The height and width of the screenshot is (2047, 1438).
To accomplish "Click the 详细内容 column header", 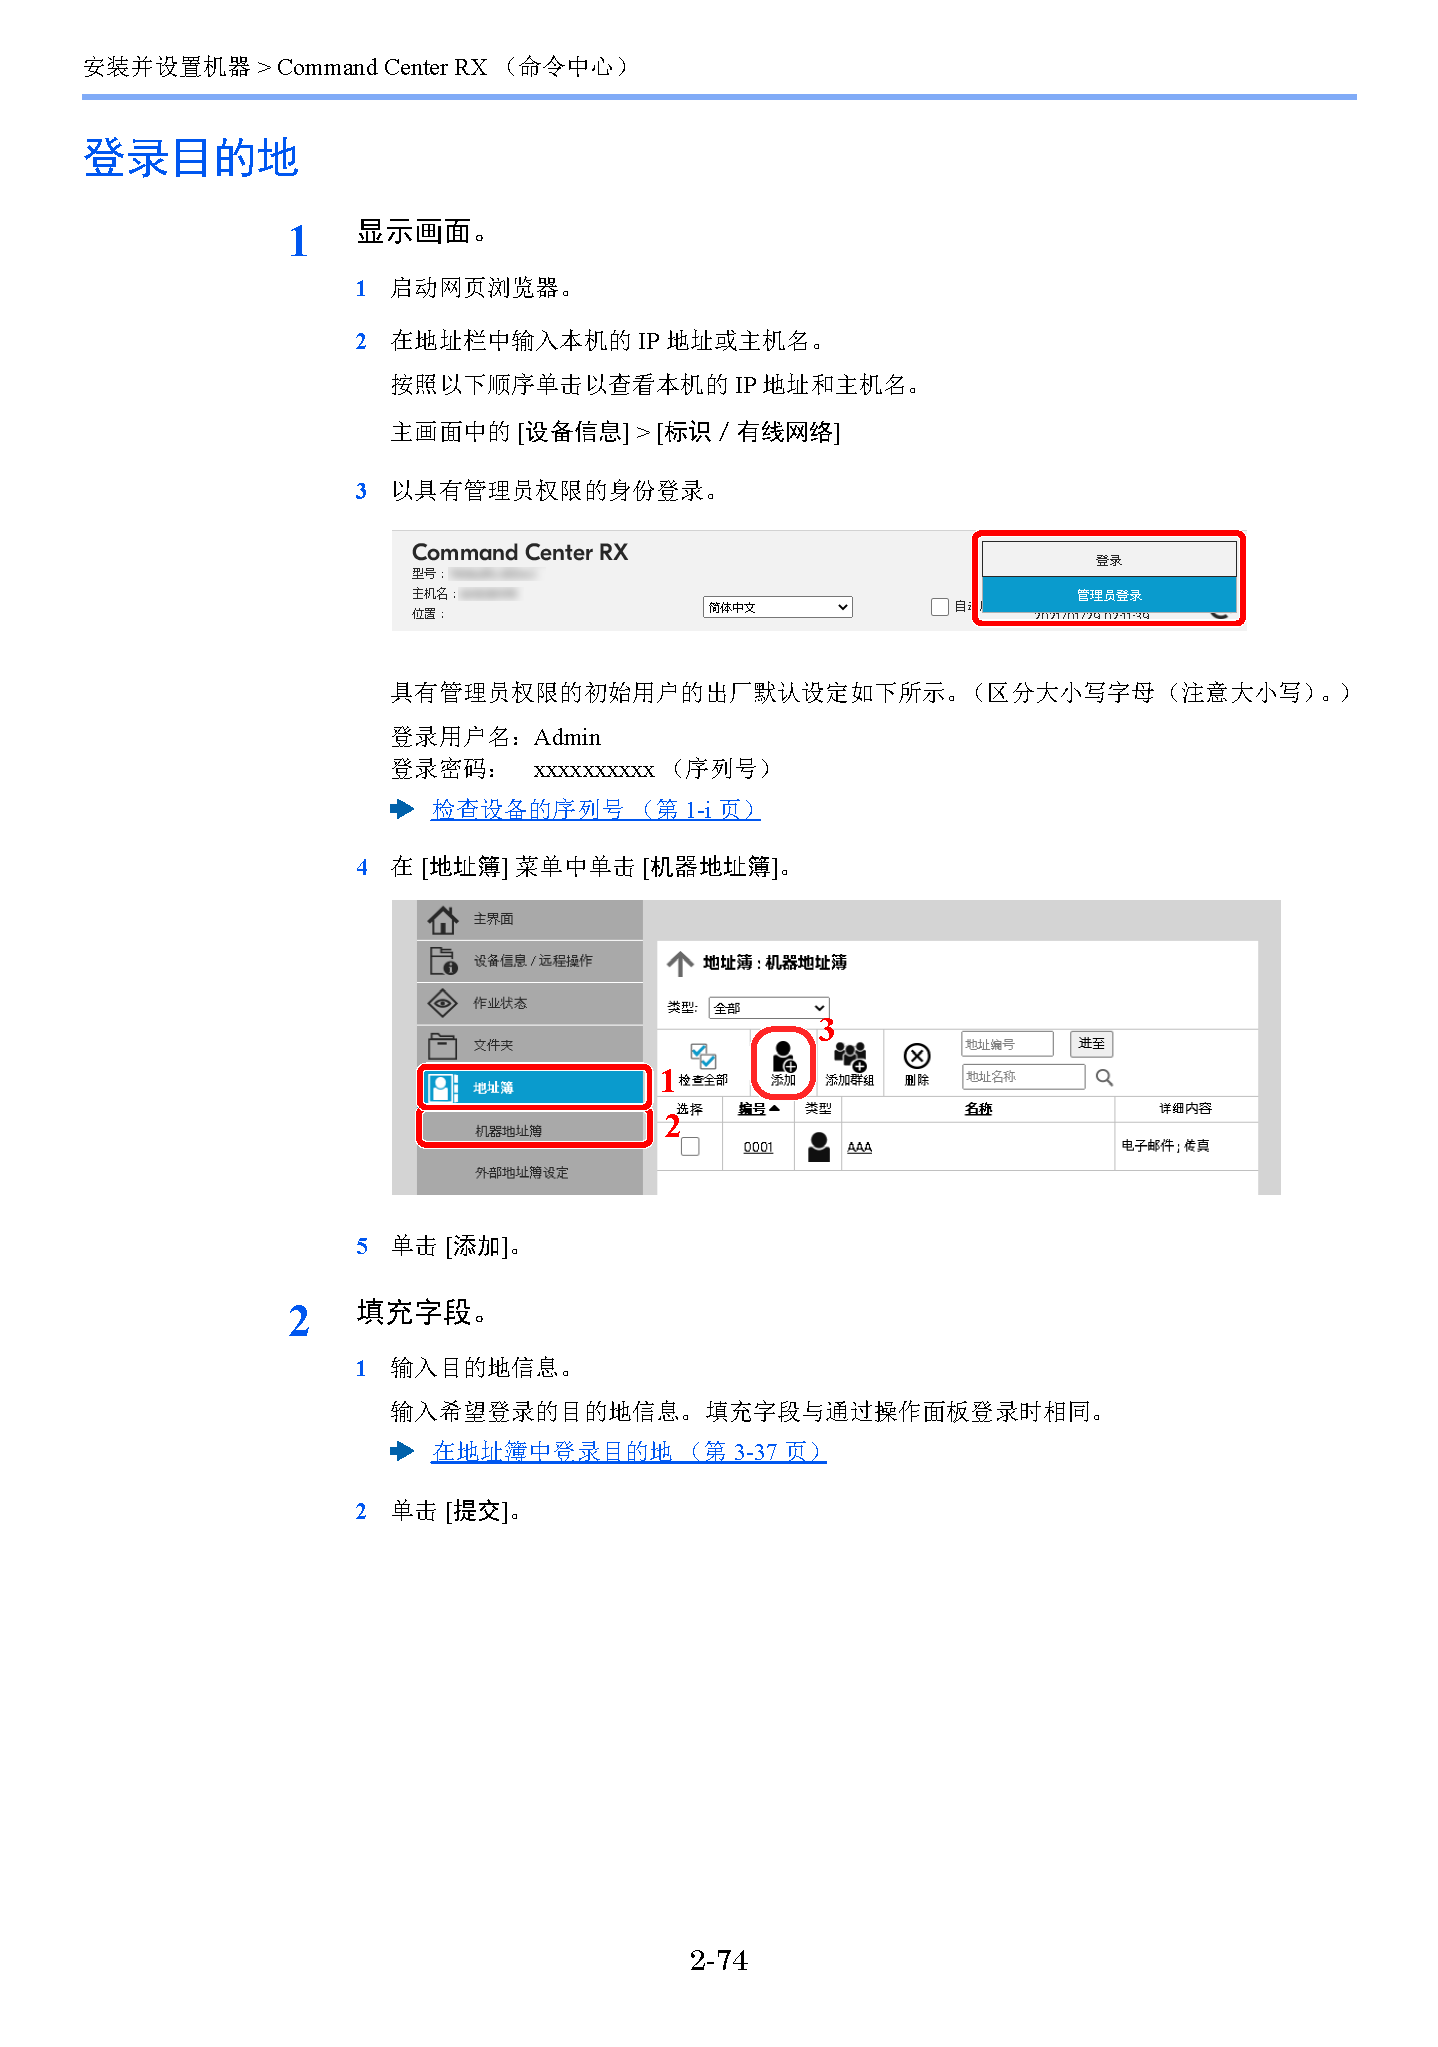I will [1185, 1108].
